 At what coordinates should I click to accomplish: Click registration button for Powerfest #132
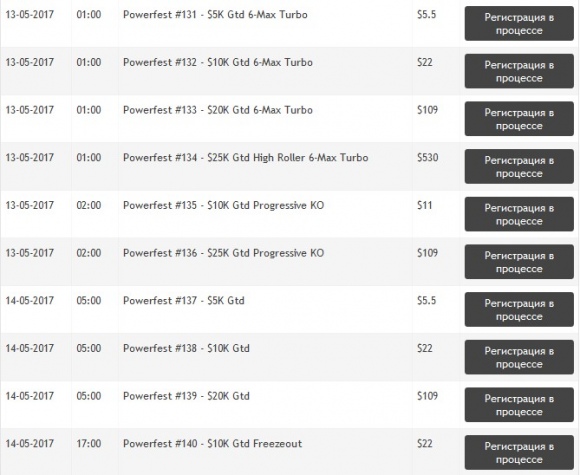(x=519, y=71)
